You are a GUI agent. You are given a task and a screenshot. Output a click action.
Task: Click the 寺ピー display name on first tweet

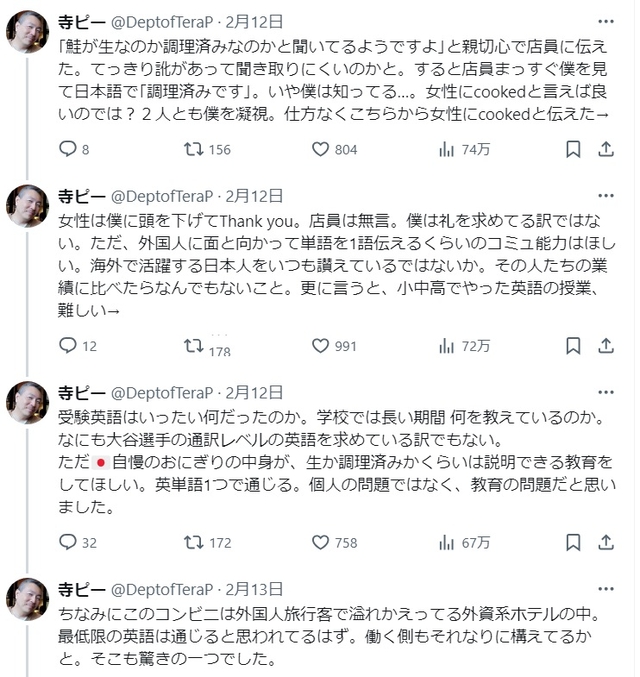click(80, 20)
